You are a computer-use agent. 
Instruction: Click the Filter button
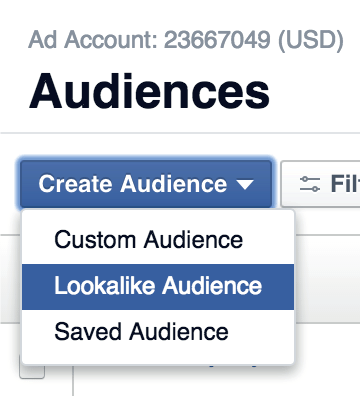321,184
